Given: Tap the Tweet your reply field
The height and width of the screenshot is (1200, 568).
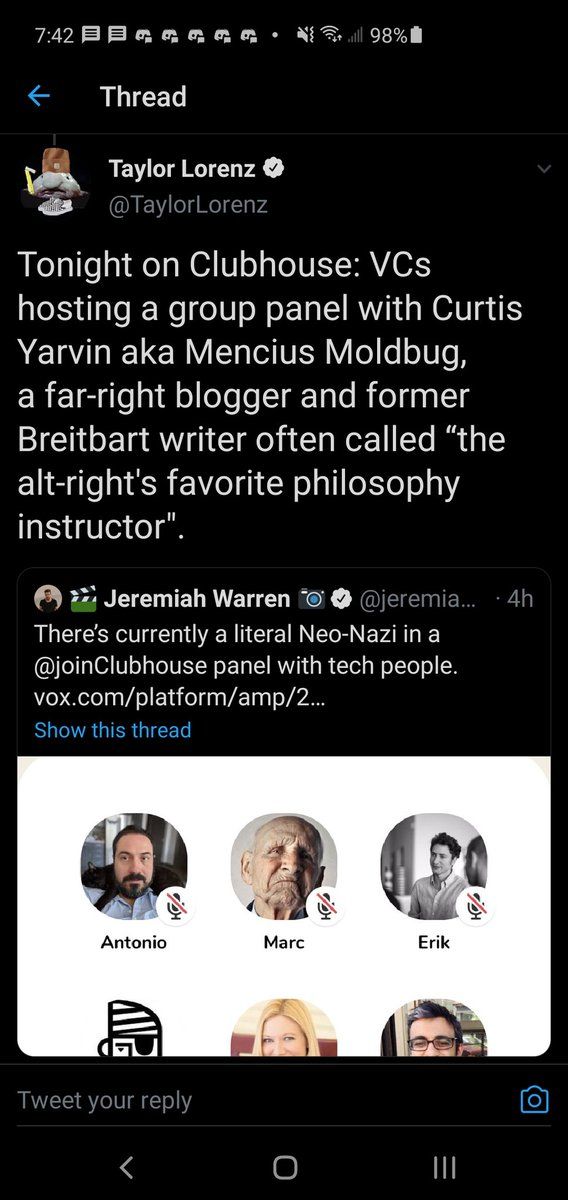Looking at the screenshot, I should [x=260, y=1101].
